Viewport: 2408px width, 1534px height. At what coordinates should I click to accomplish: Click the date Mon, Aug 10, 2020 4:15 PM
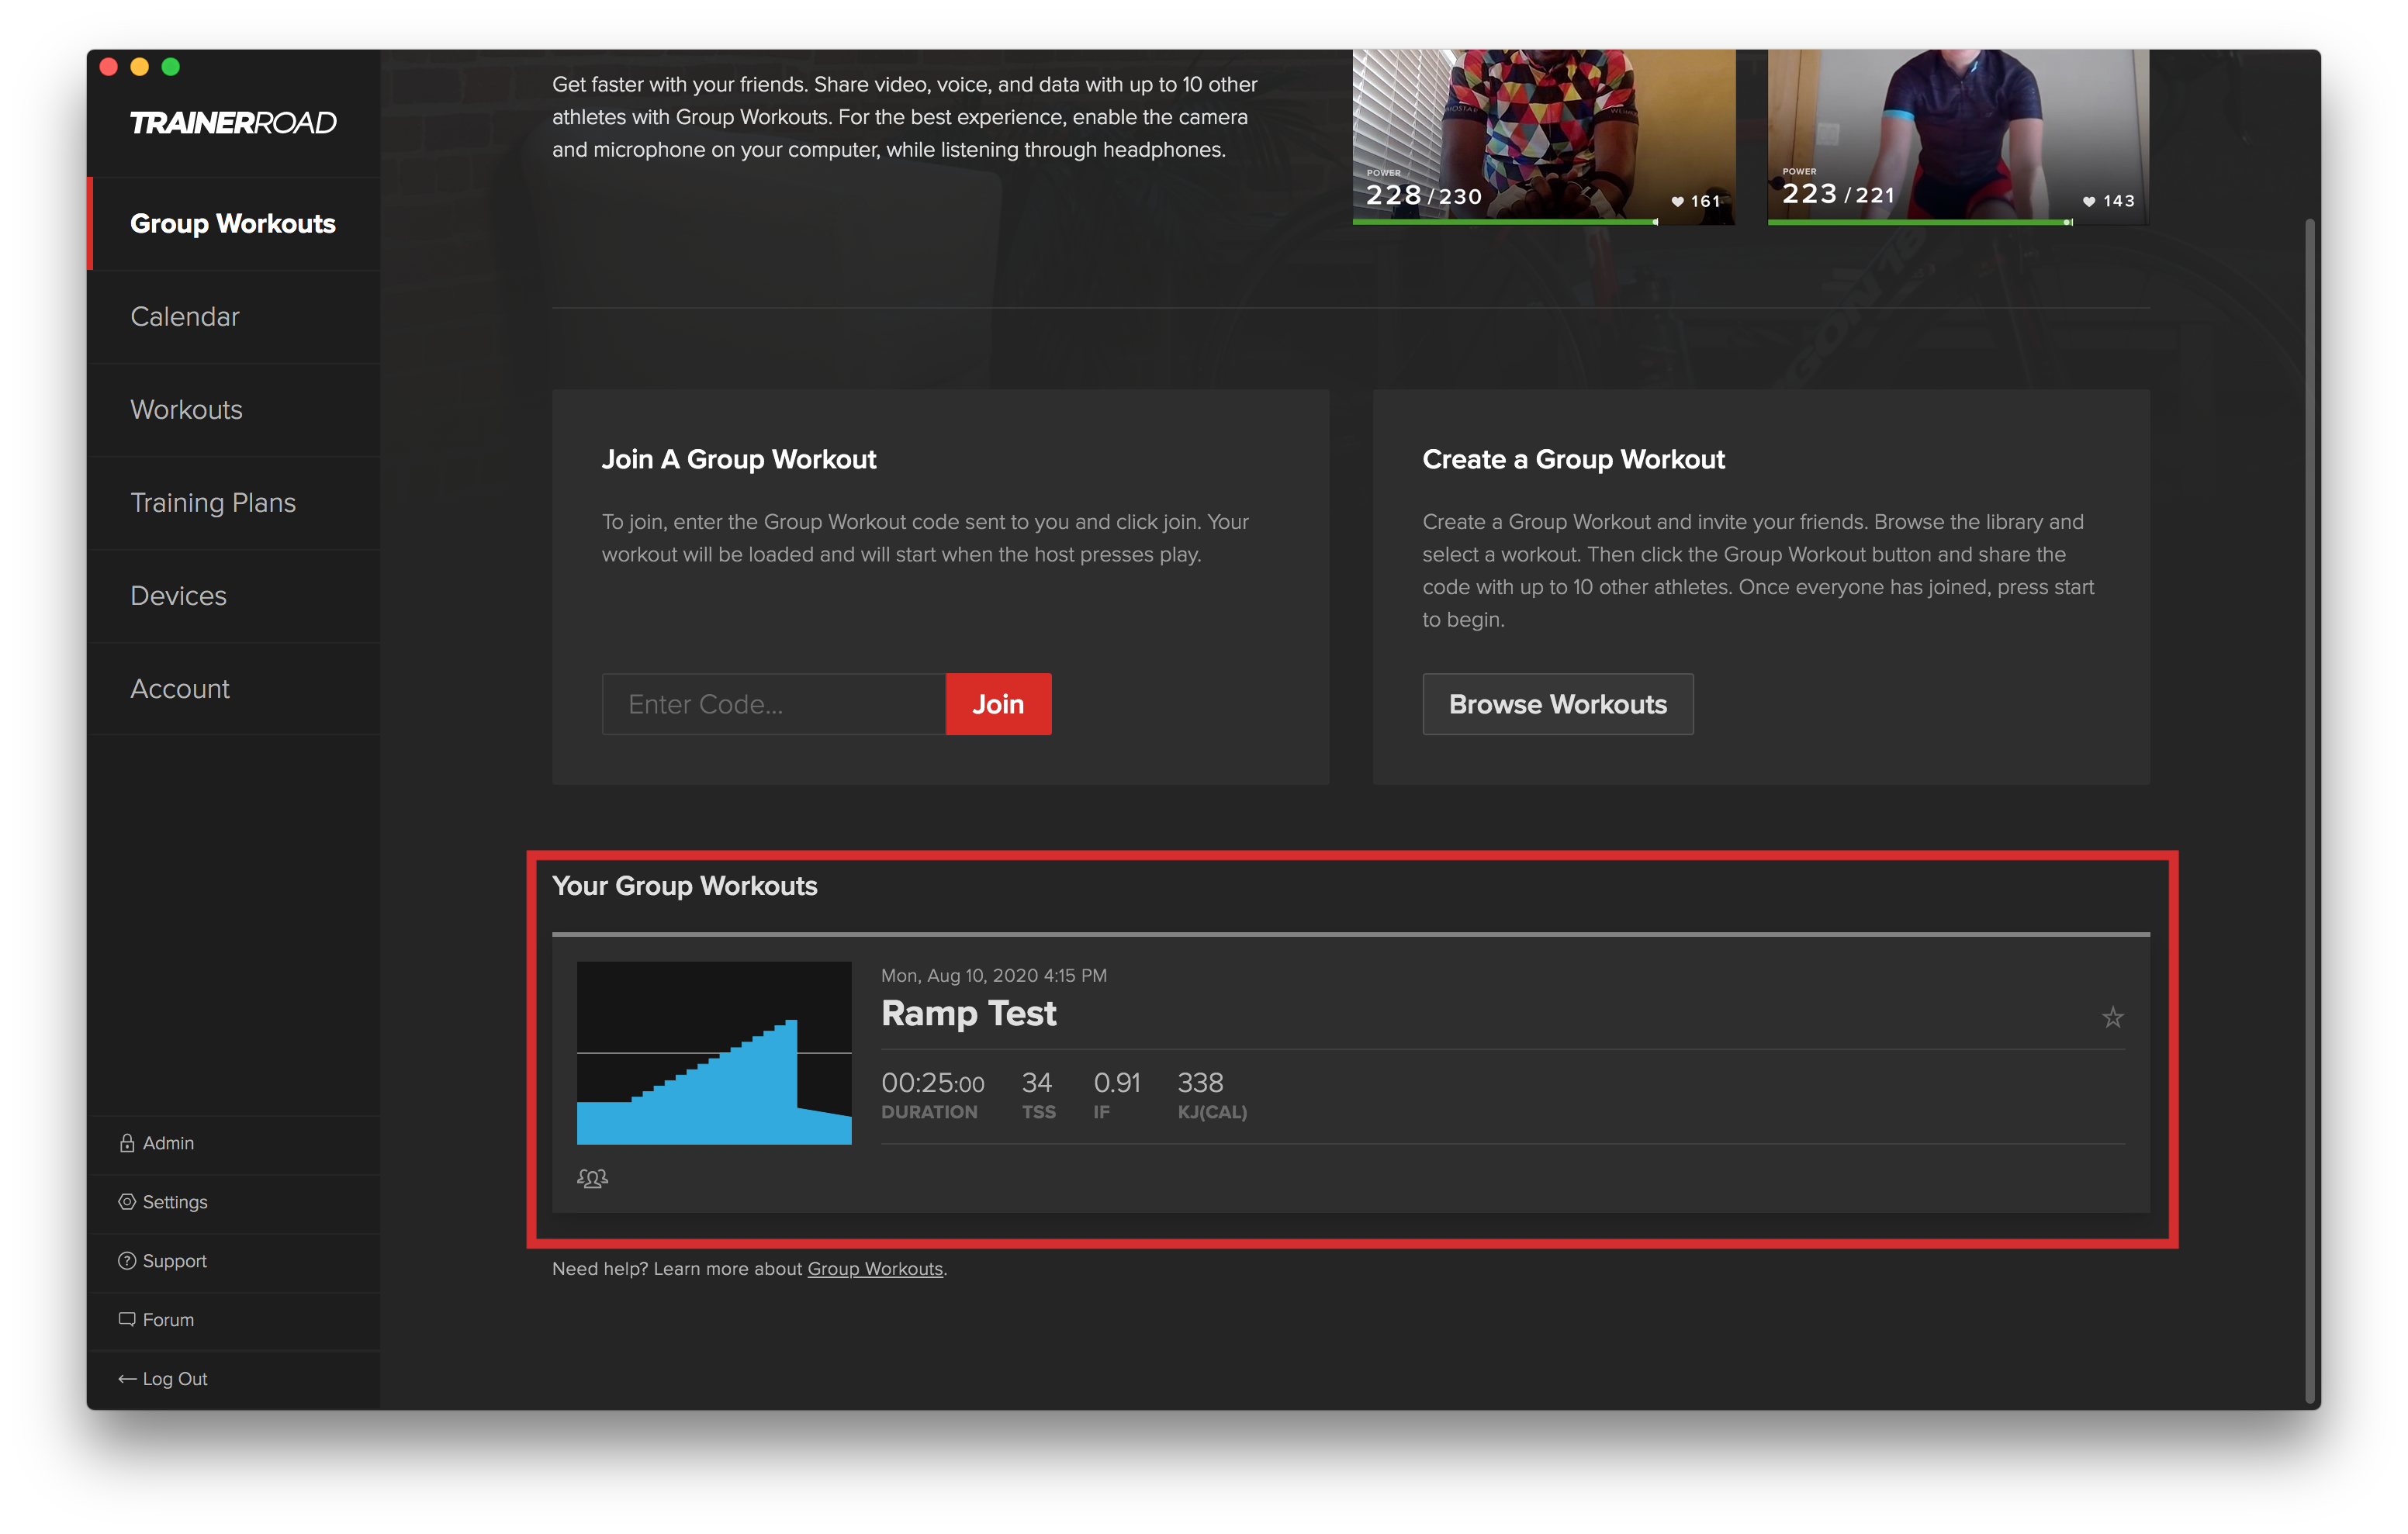(994, 976)
